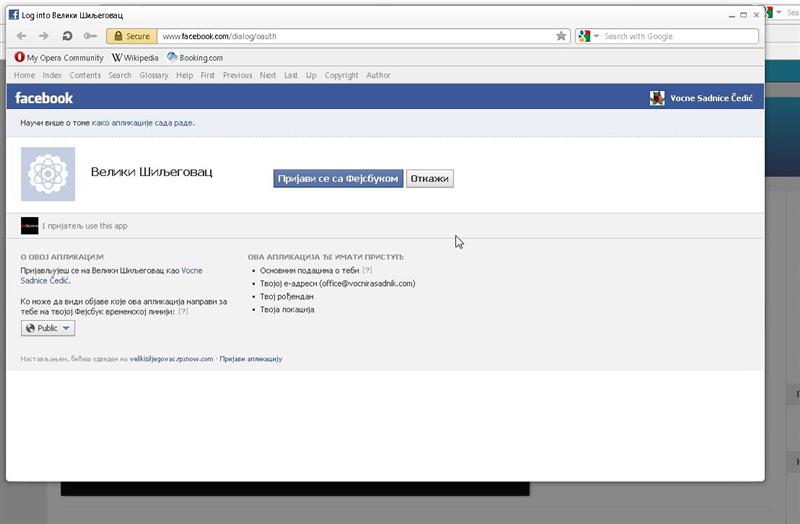Click the 'Твојој е-адреси' permission line
This screenshot has height=524, width=800.
337,284
